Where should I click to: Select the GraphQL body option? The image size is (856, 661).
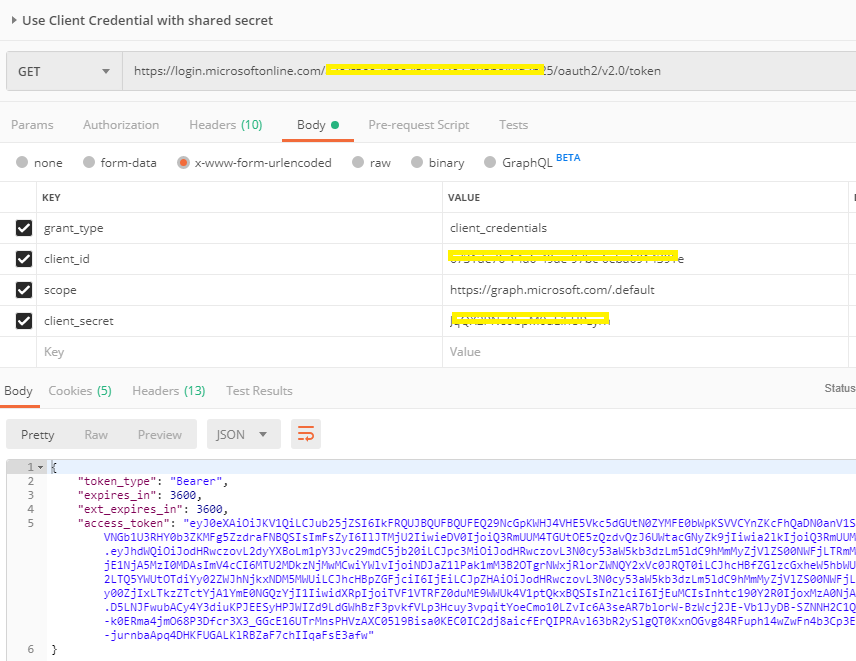pyautogui.click(x=490, y=162)
